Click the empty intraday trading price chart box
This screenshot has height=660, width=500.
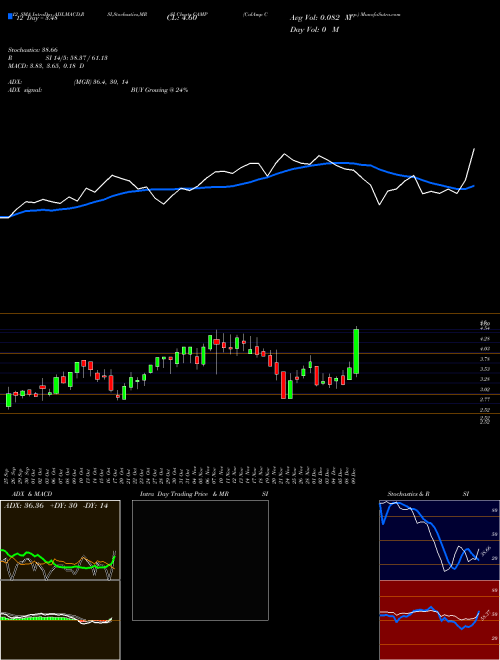[200, 560]
